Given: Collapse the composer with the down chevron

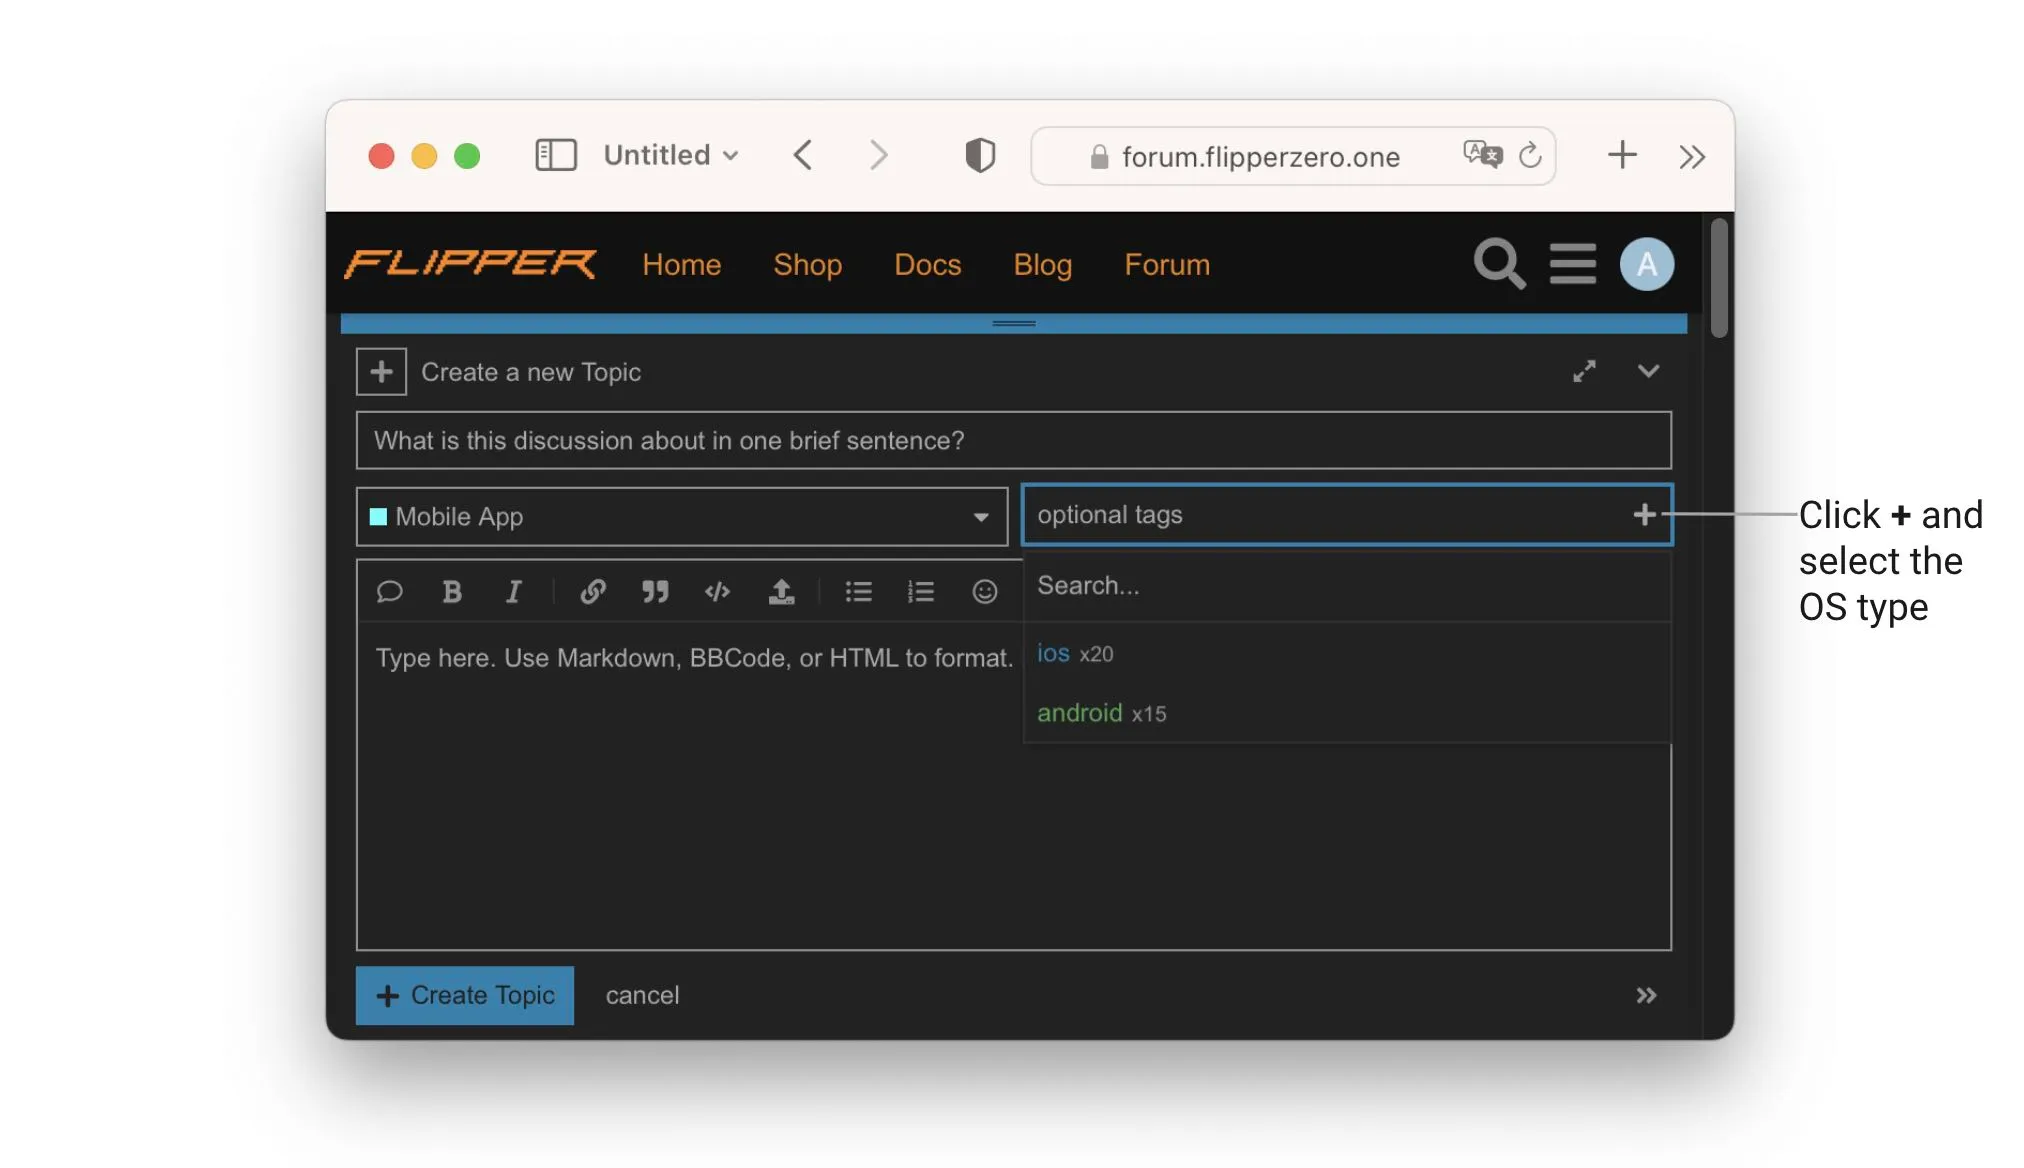Looking at the screenshot, I should tap(1649, 371).
